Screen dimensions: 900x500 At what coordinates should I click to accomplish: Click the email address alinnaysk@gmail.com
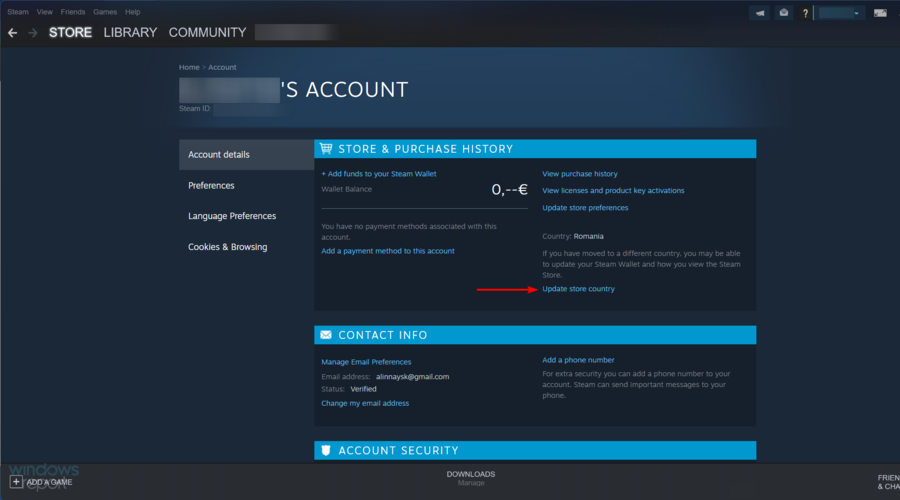pyautogui.click(x=412, y=377)
